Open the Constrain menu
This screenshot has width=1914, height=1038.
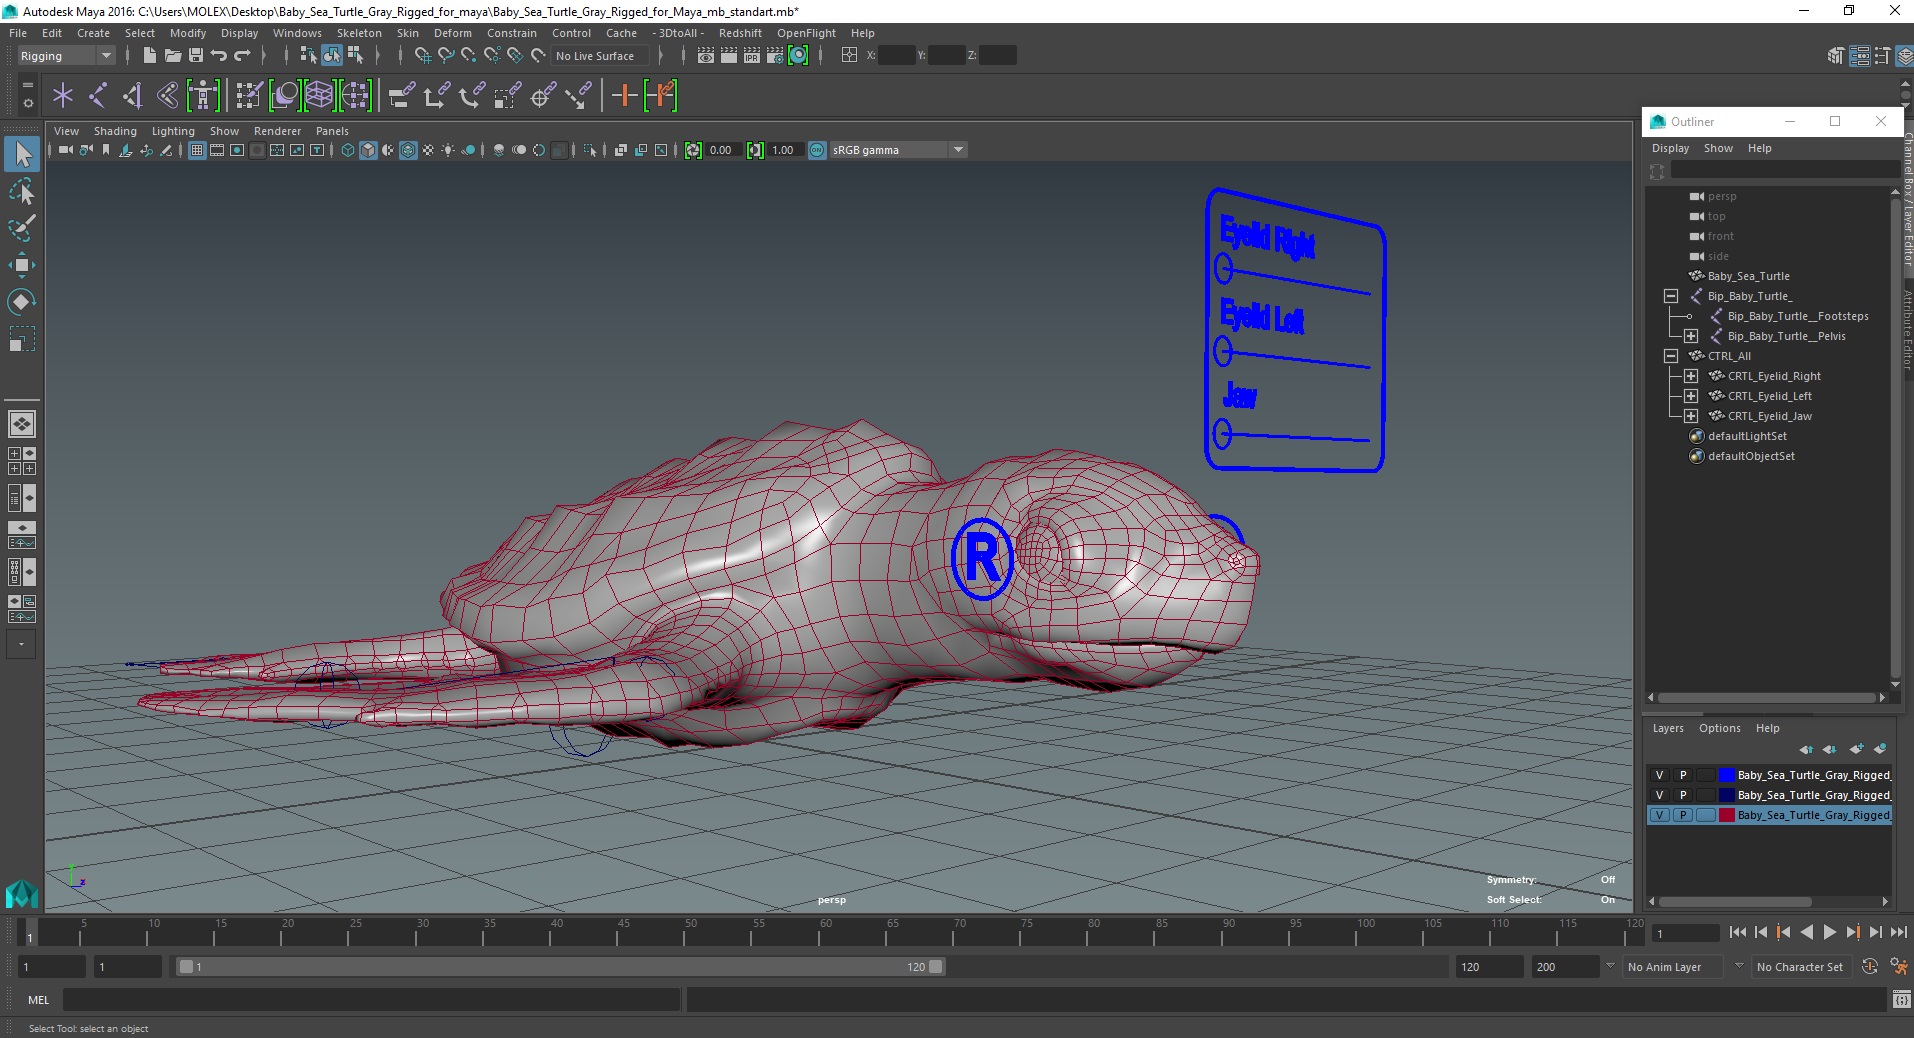click(x=512, y=33)
